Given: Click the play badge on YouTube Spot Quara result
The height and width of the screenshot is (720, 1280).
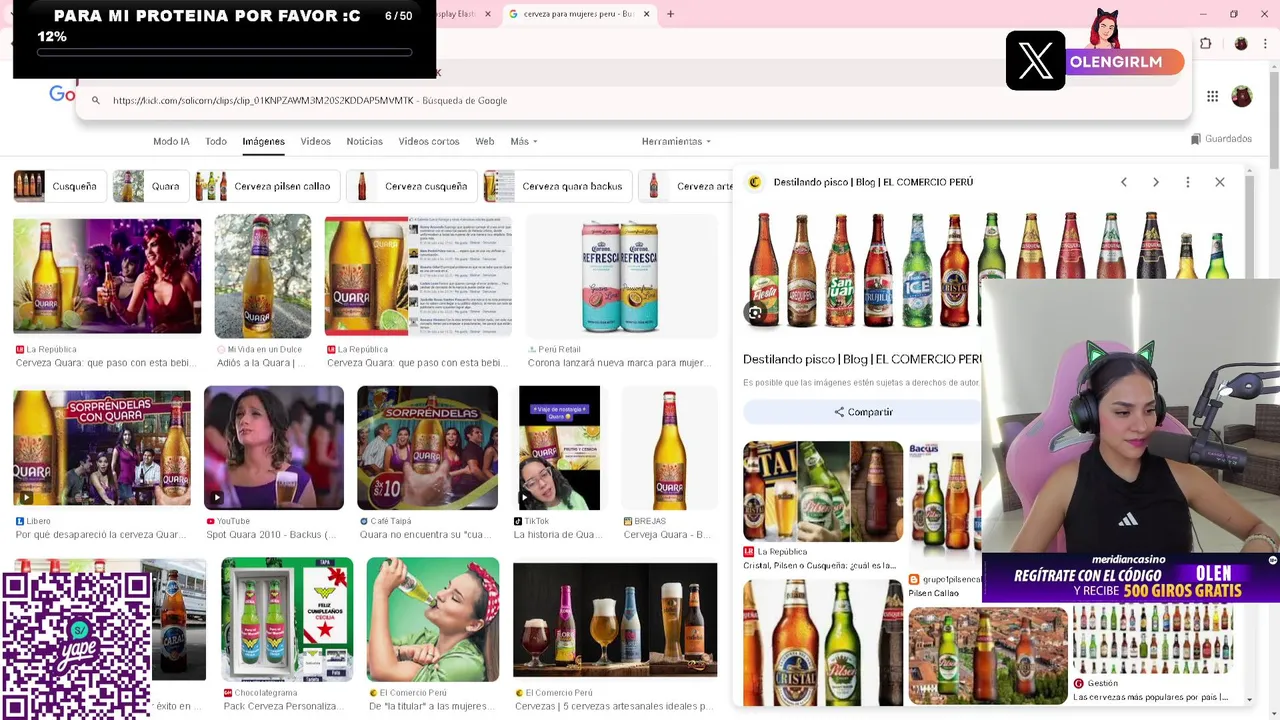Looking at the screenshot, I should tap(216, 497).
